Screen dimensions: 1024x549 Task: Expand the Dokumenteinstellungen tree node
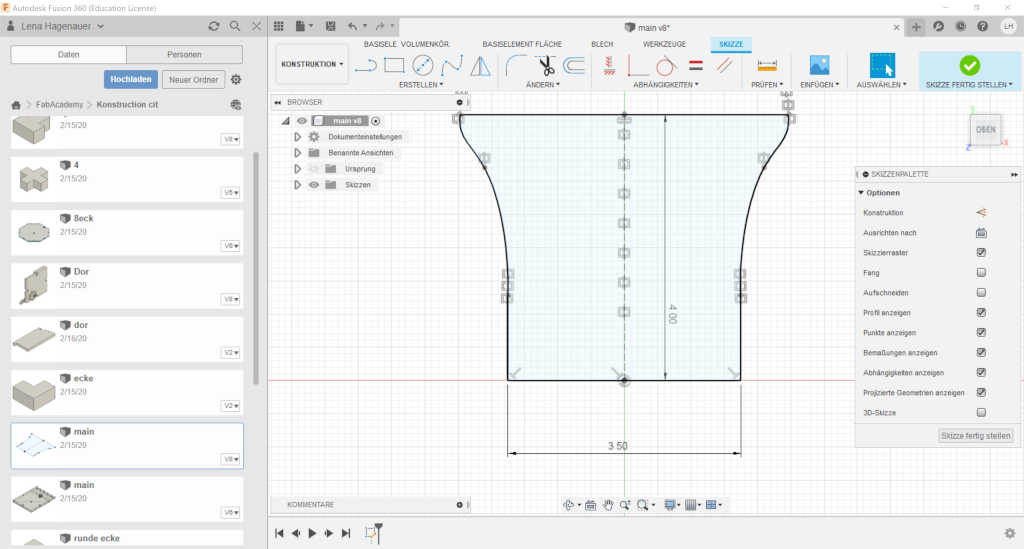click(297, 136)
